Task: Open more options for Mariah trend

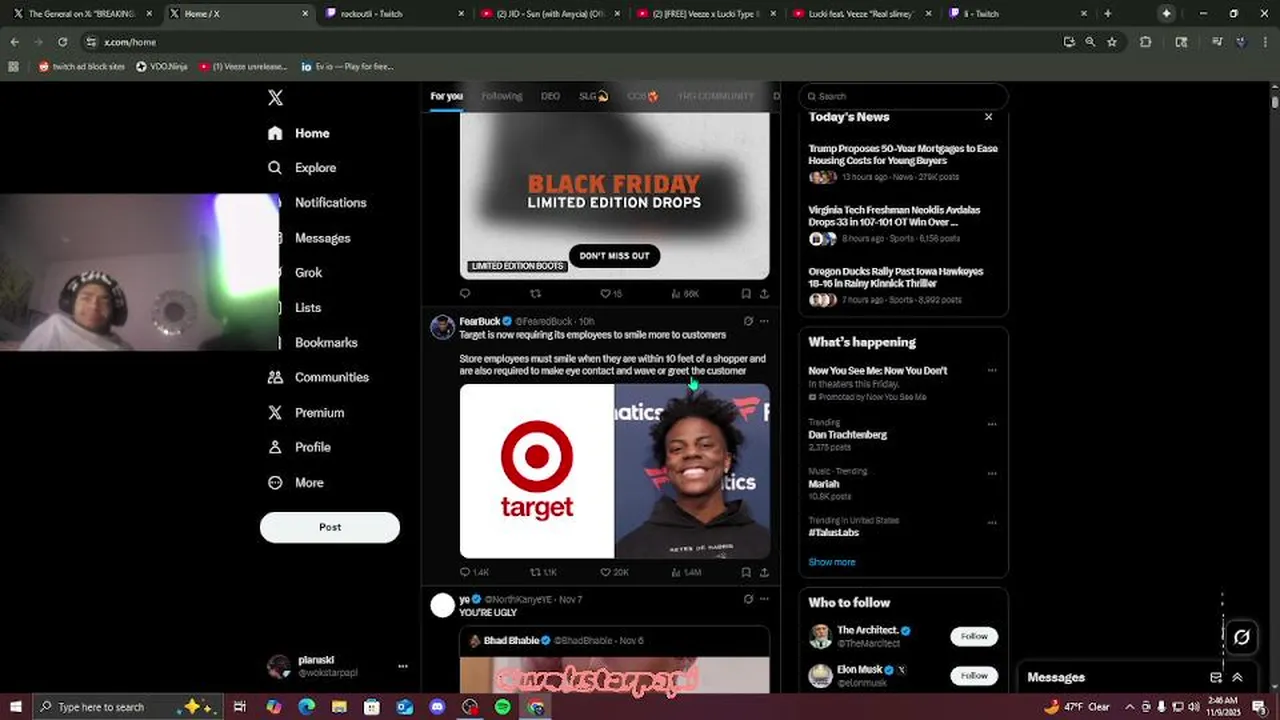Action: click(992, 472)
